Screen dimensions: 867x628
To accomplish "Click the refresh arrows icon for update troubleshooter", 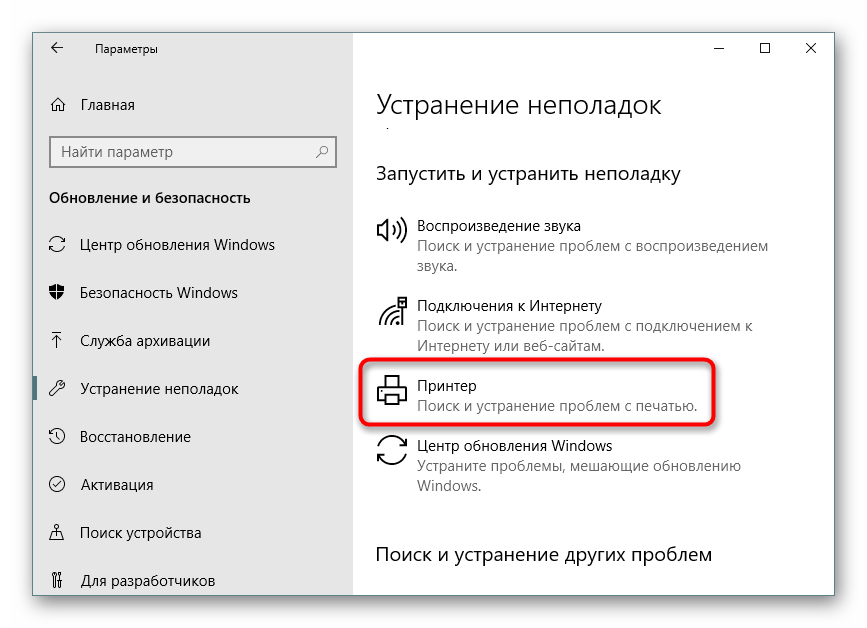I will tap(391, 450).
